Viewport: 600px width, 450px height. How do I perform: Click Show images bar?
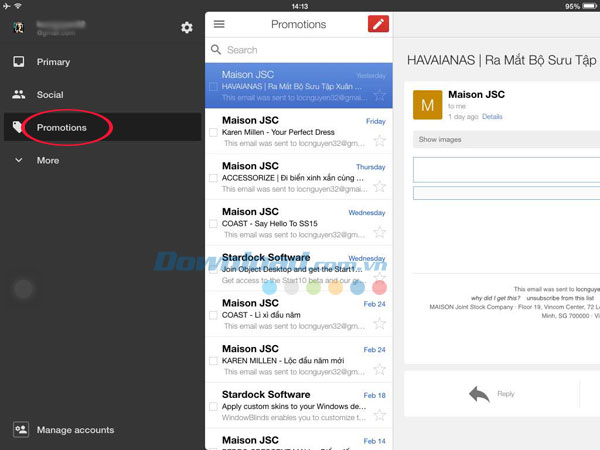(x=506, y=140)
